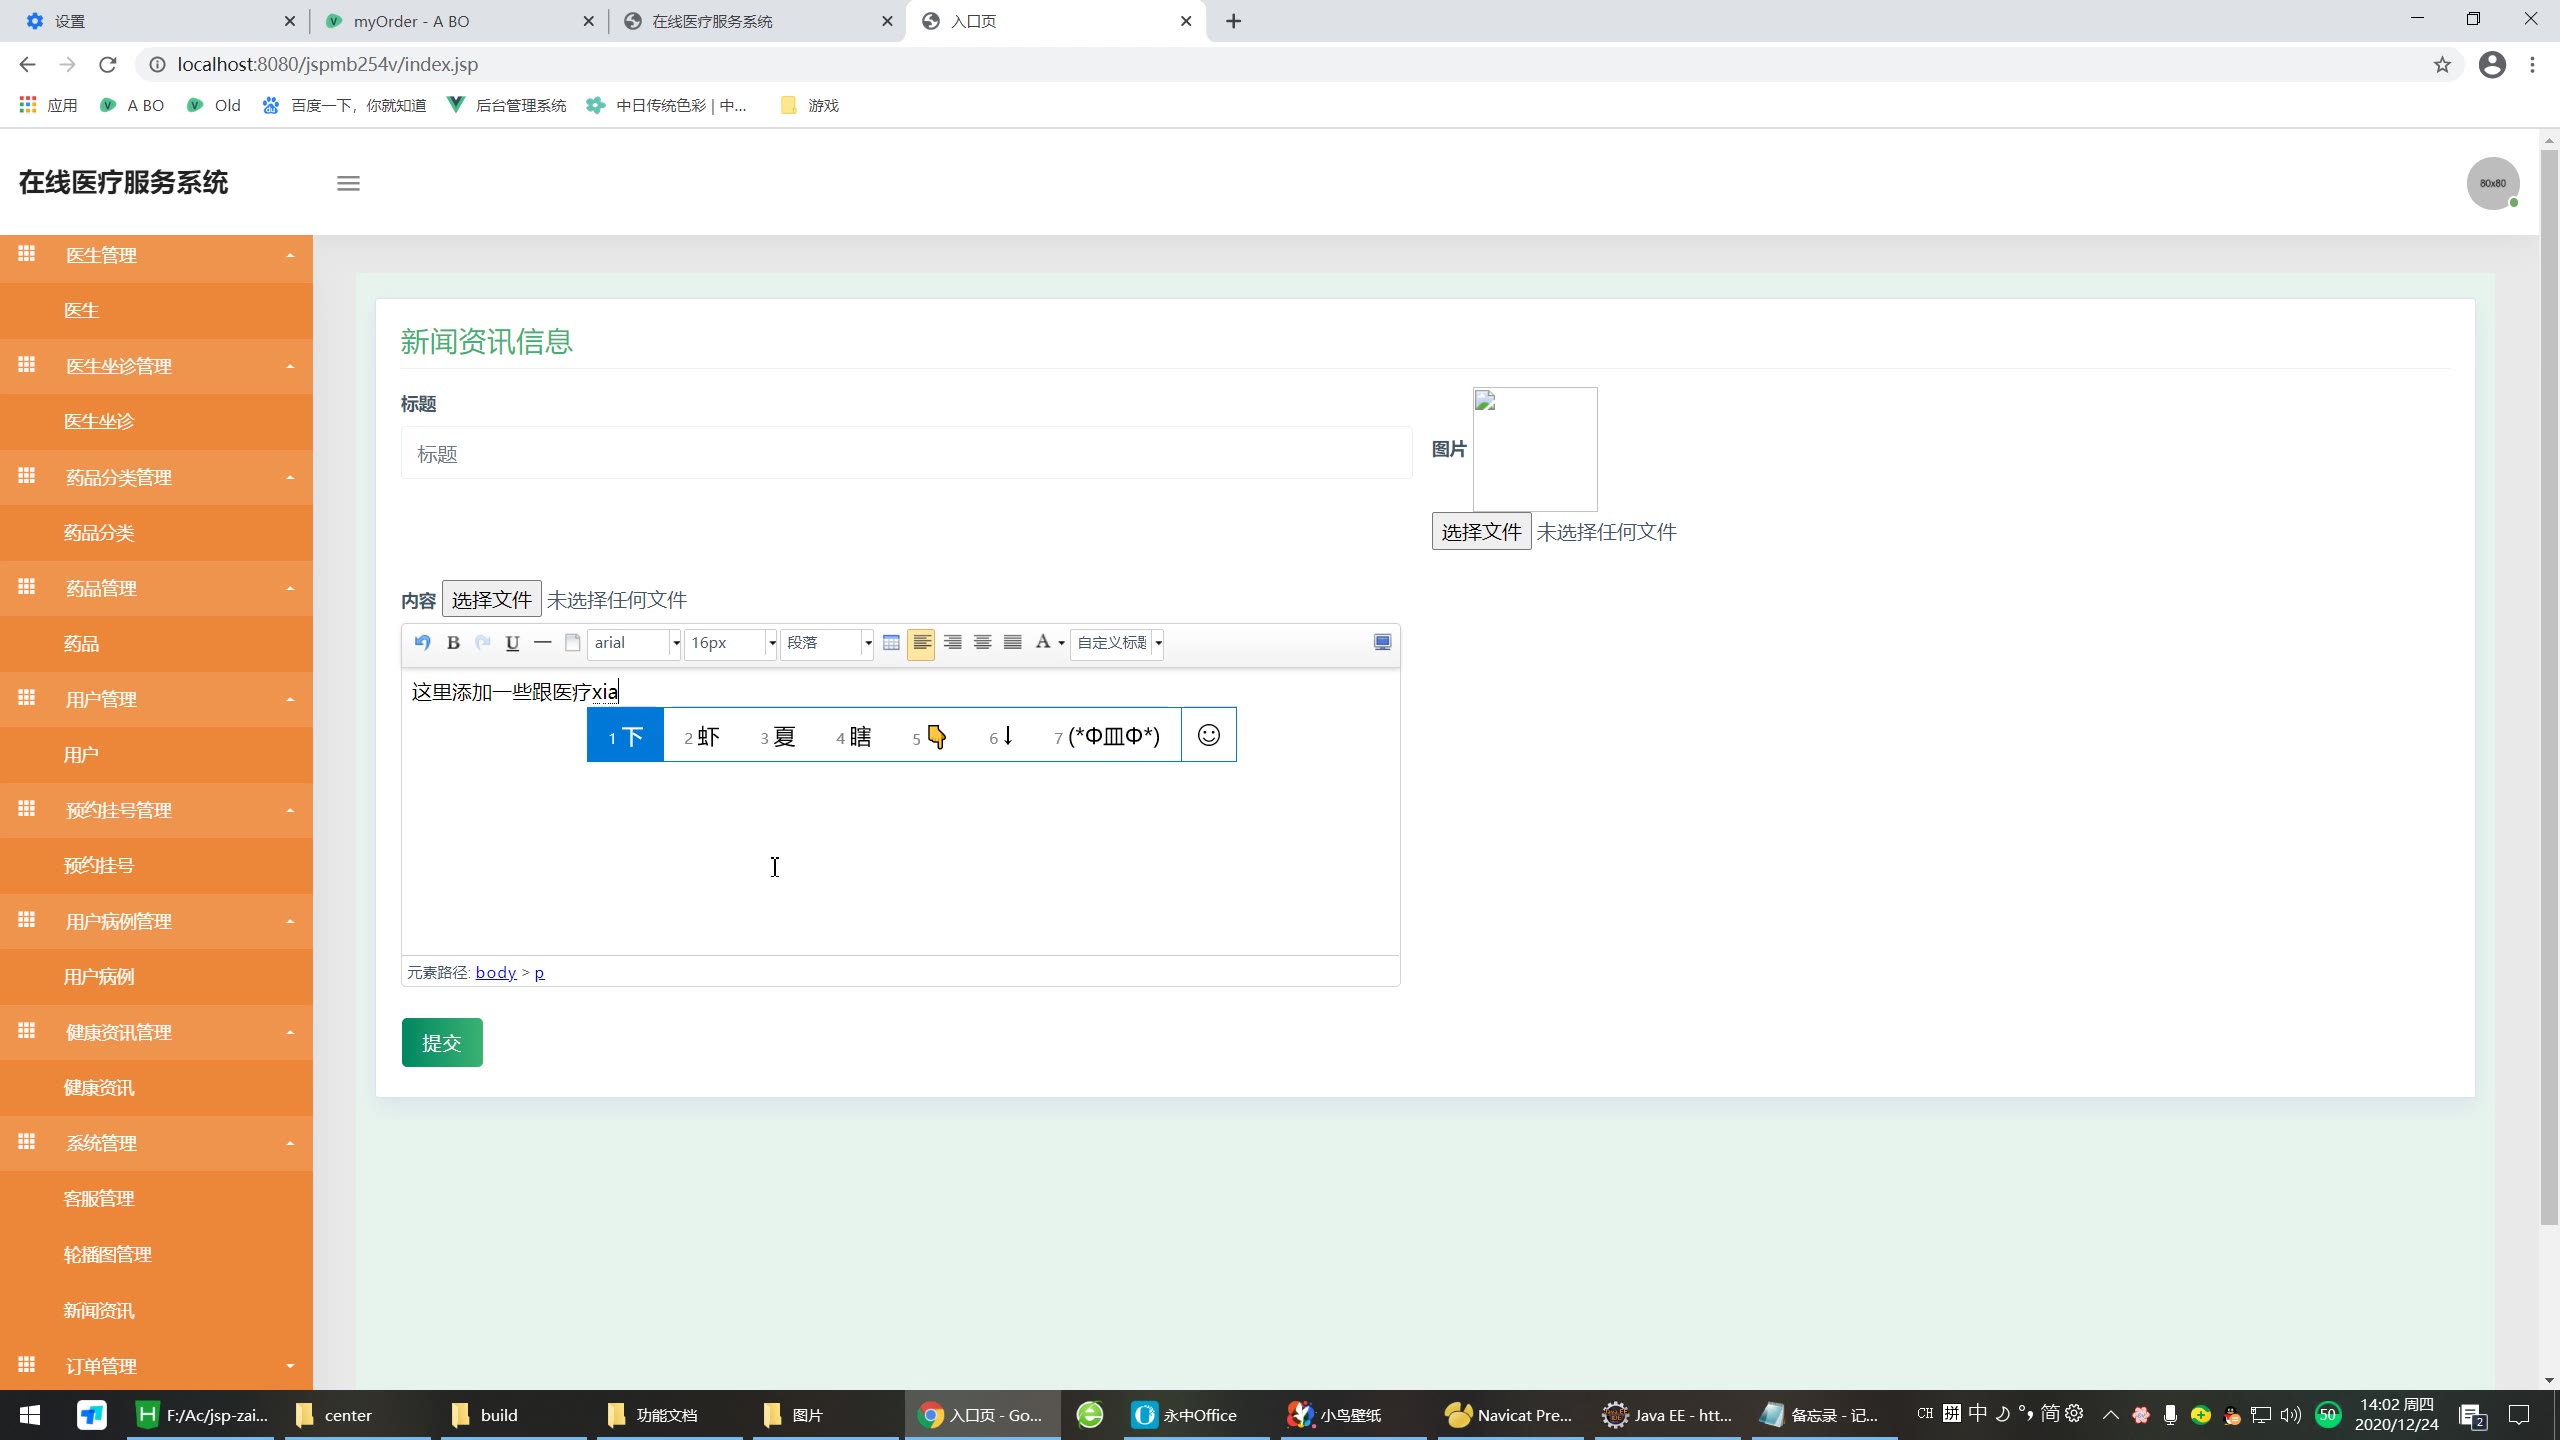
Task: Insert a table using the table icon
Action: (891, 643)
